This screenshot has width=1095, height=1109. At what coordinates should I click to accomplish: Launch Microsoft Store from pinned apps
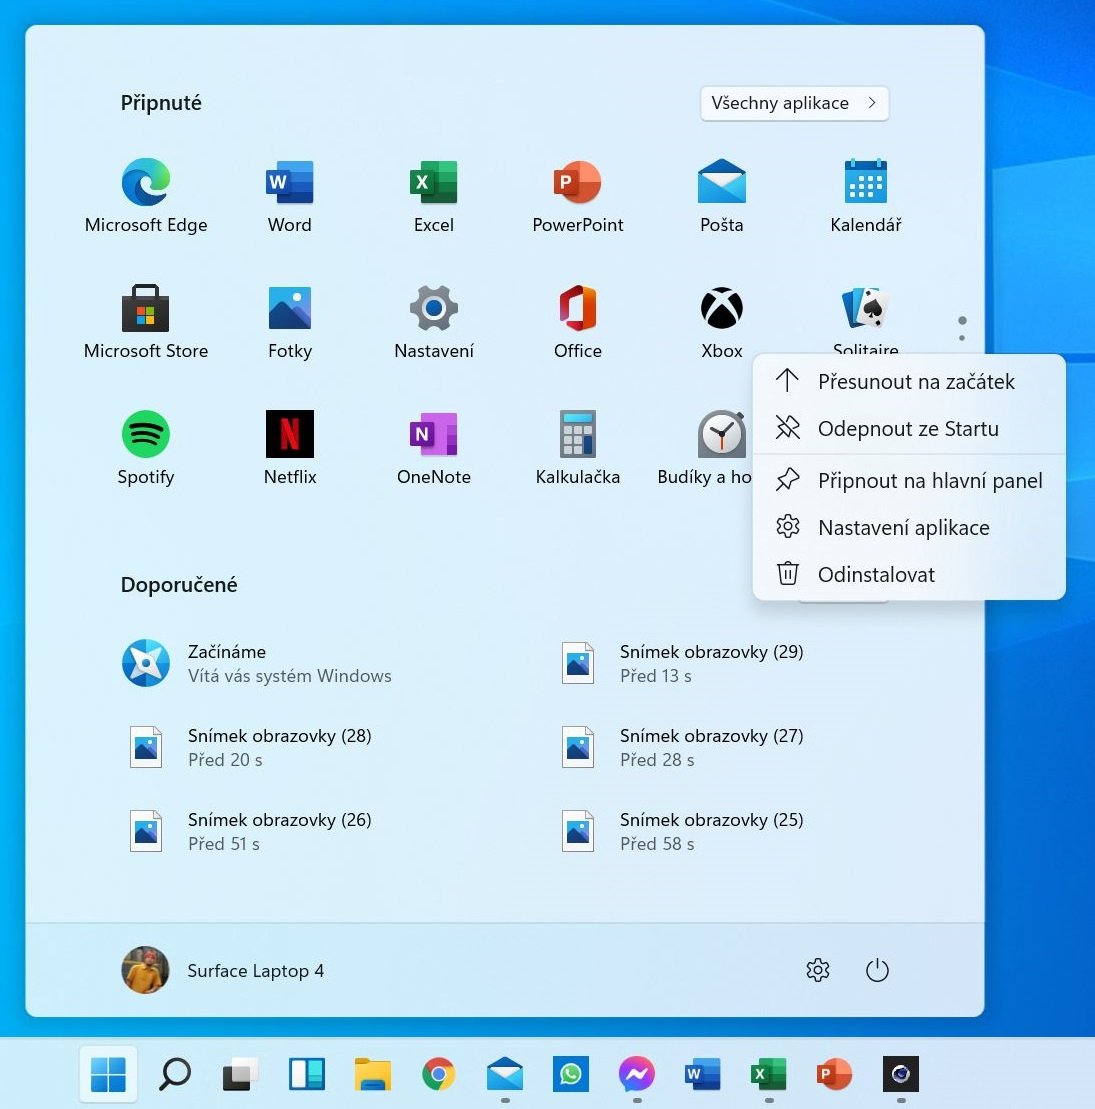click(146, 322)
